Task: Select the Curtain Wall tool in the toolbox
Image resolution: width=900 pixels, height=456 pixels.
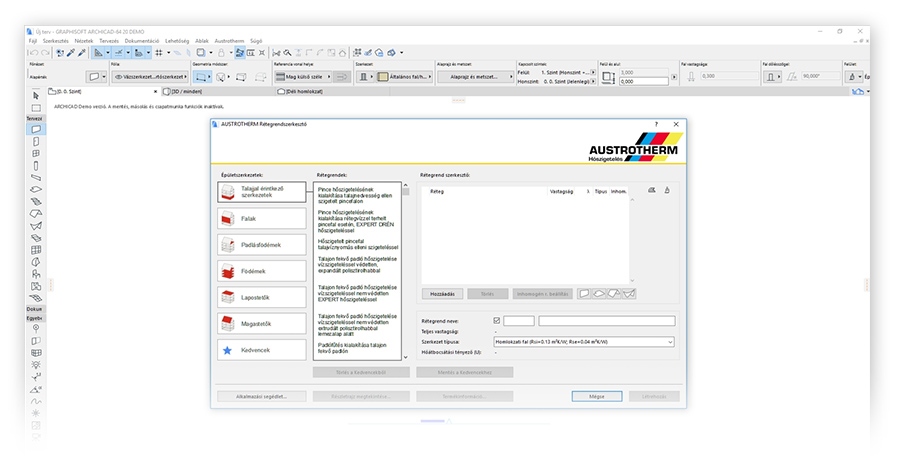Action: (36, 250)
